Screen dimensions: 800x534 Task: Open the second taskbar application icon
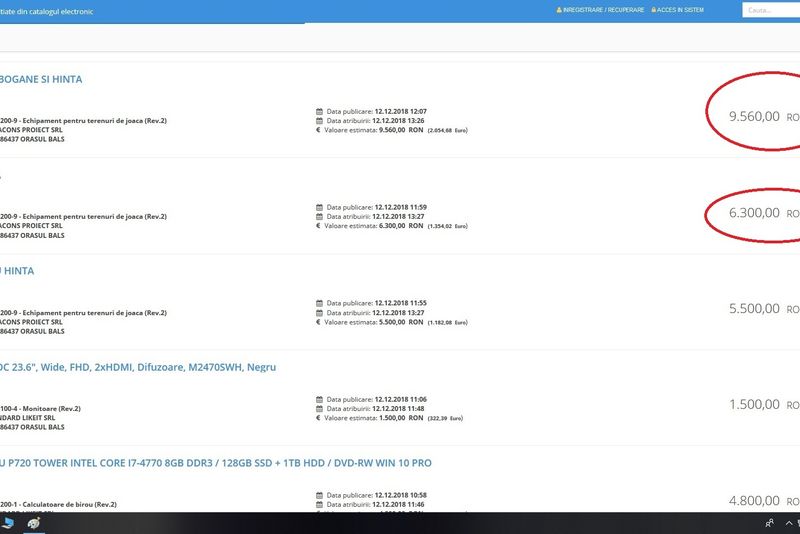coord(33,523)
